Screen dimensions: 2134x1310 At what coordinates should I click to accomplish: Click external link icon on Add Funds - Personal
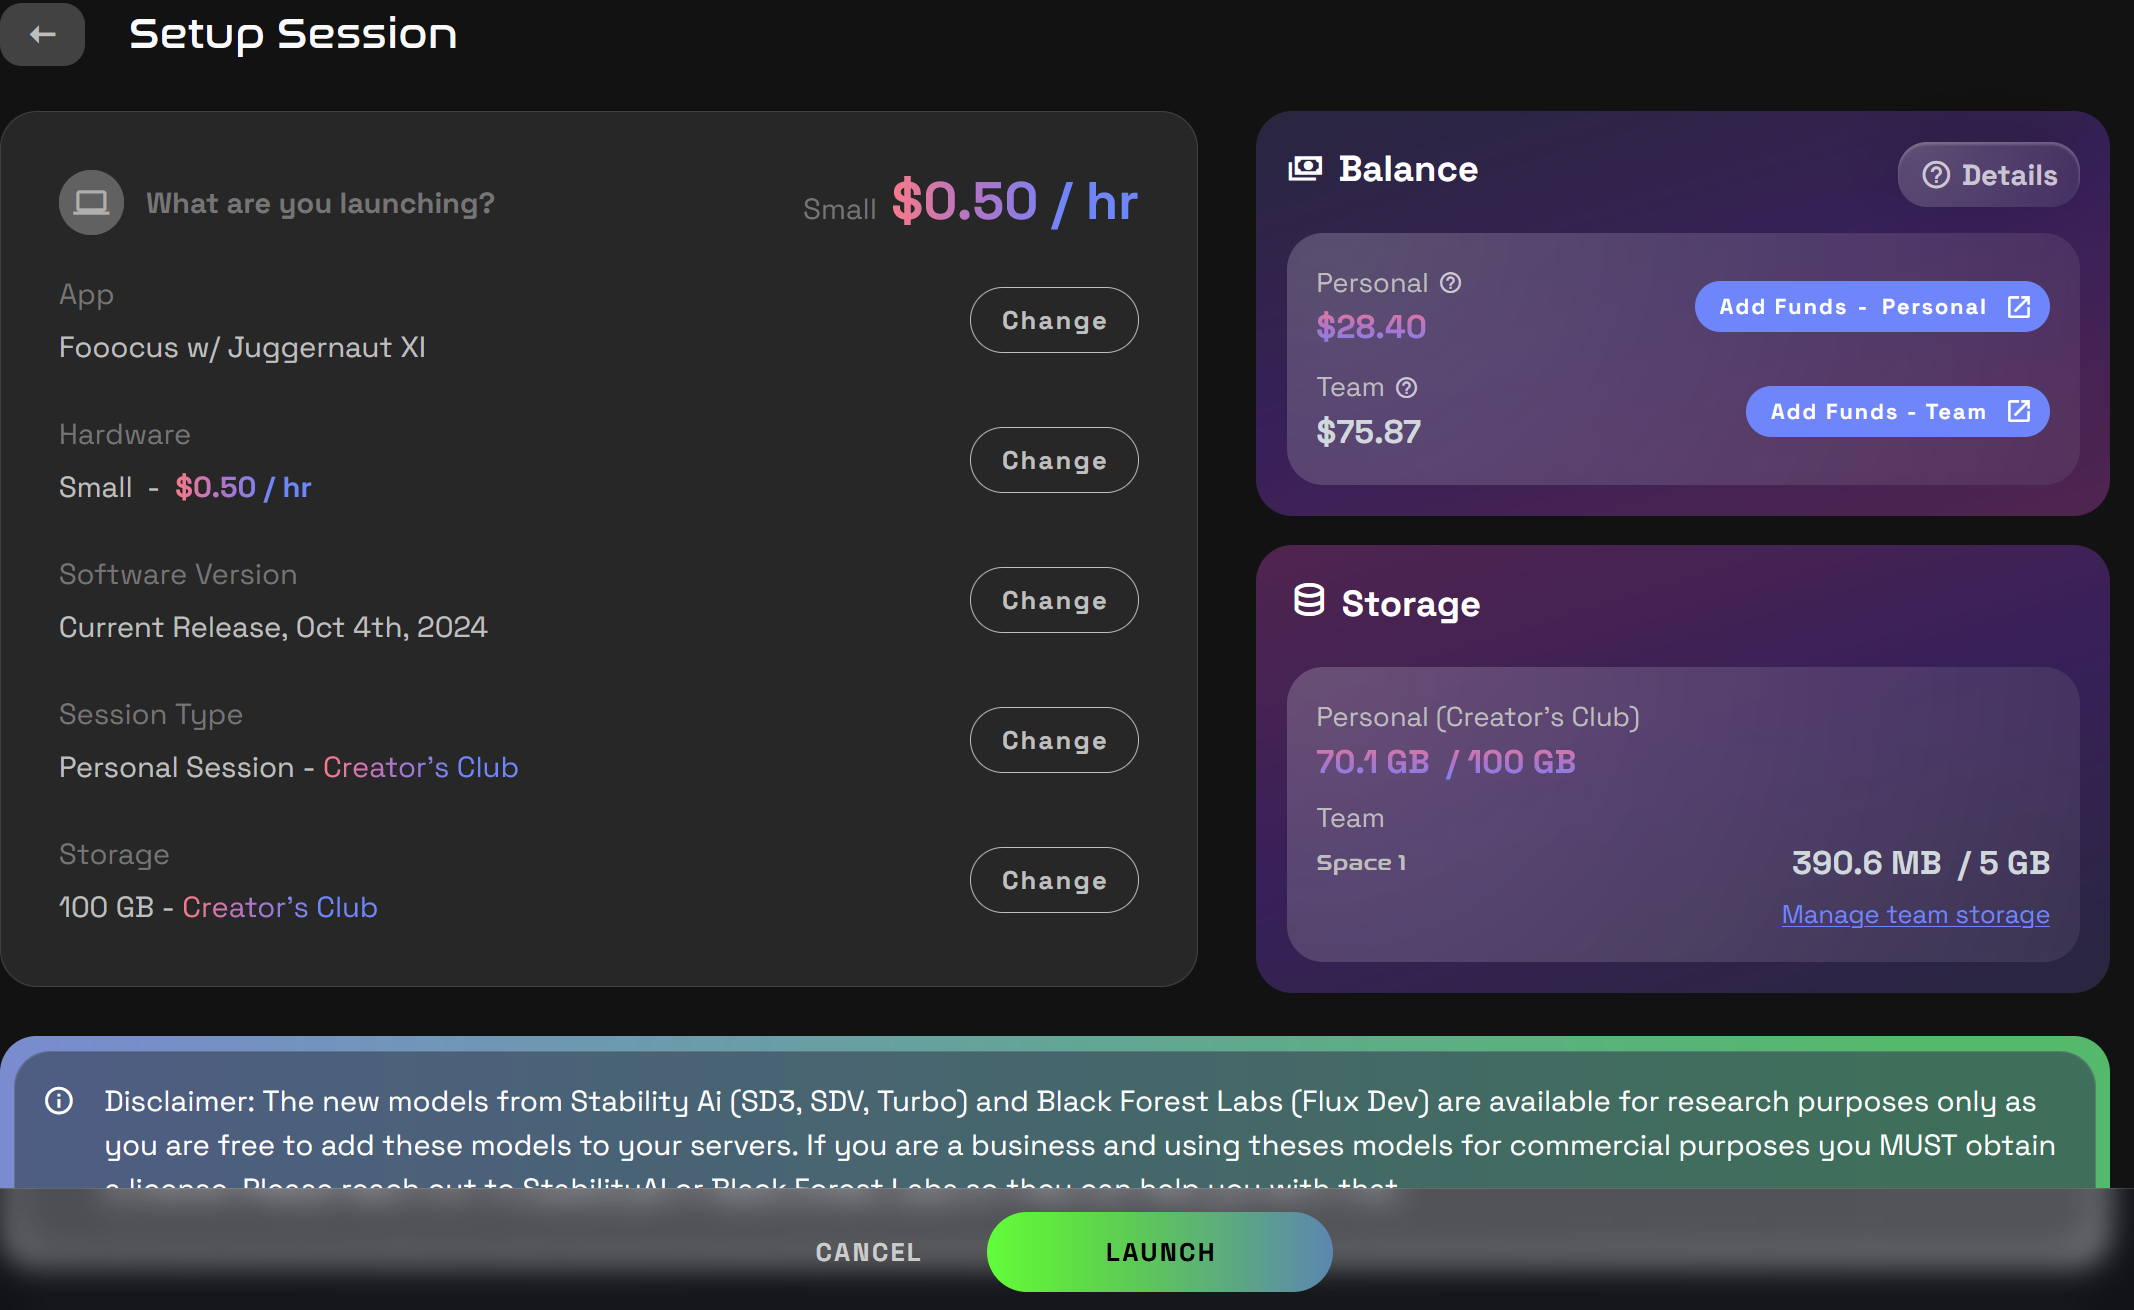coord(2020,306)
